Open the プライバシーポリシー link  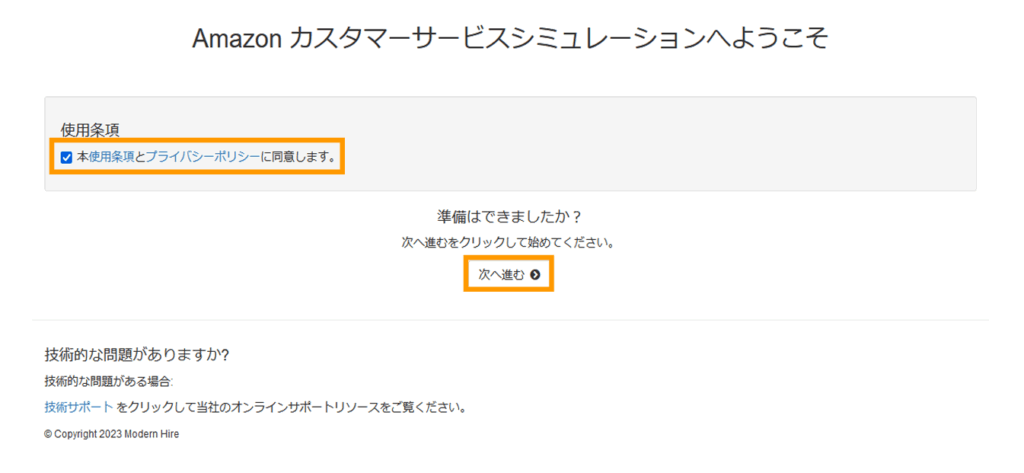tap(202, 157)
